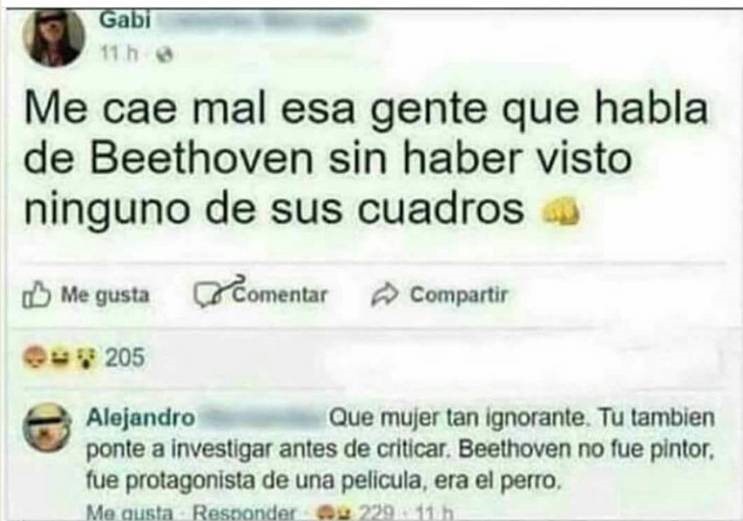The image size is (743, 521).
Task: Click the fist emoji in post
Action: click(x=560, y=210)
